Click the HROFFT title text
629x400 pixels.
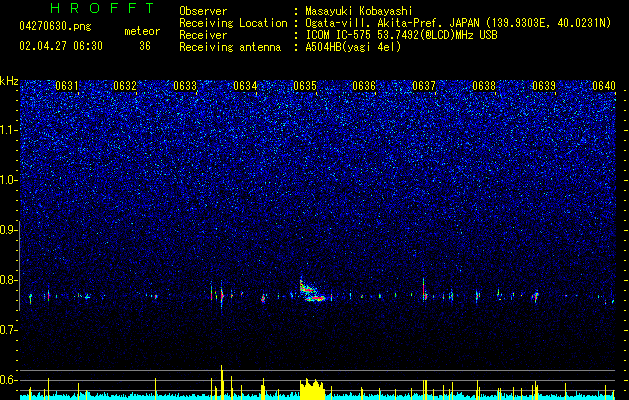coord(103,8)
